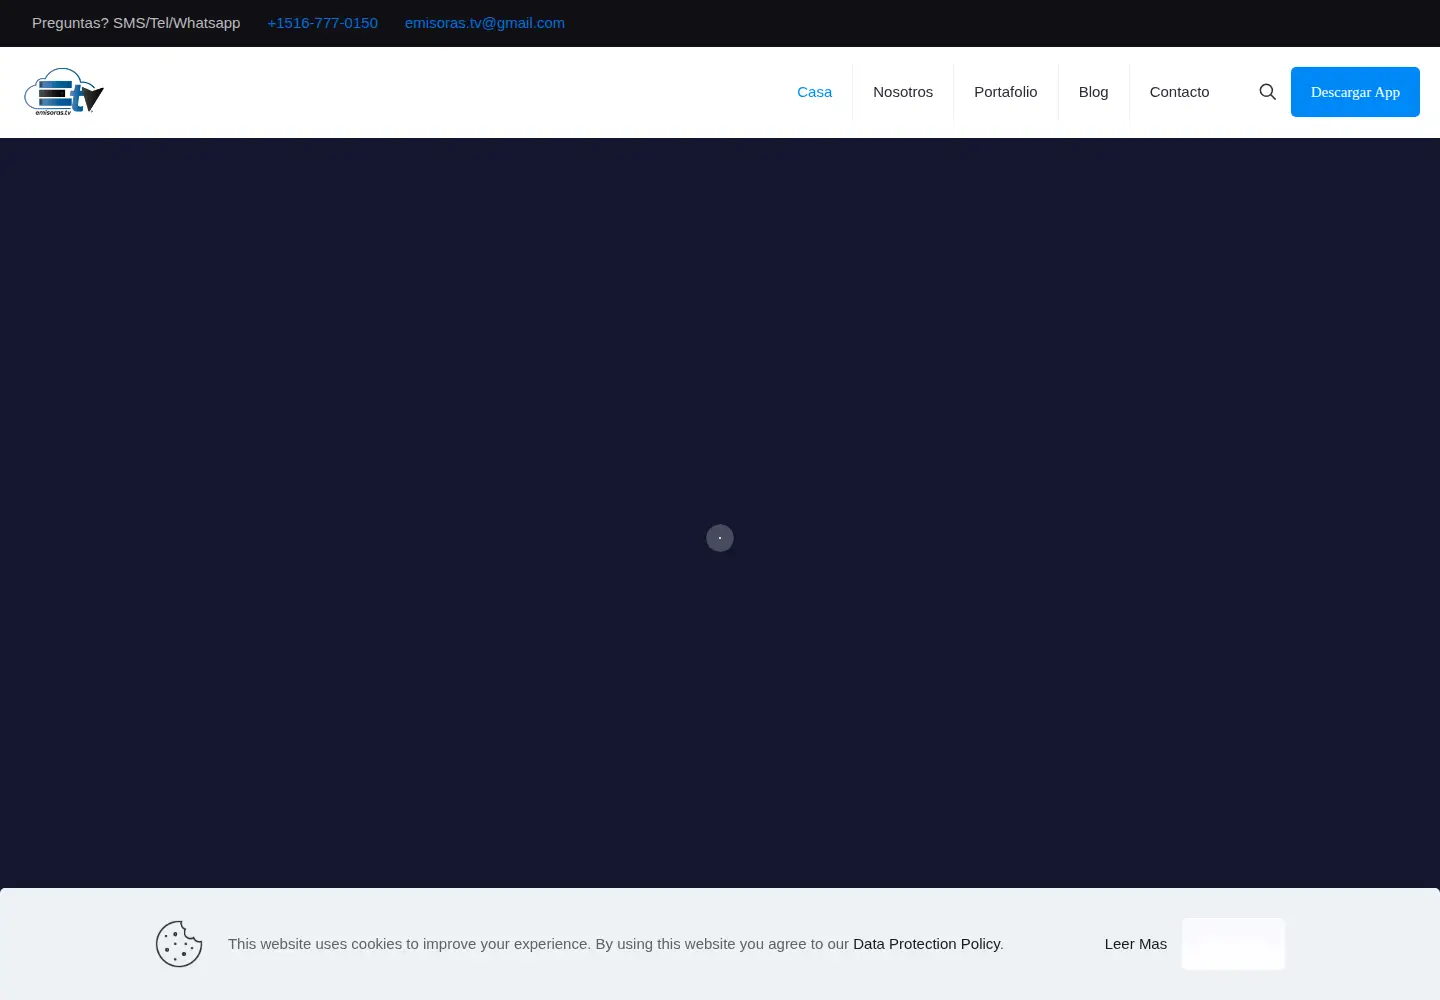
Task: Click the Descargar App button
Action: pyautogui.click(x=1355, y=92)
